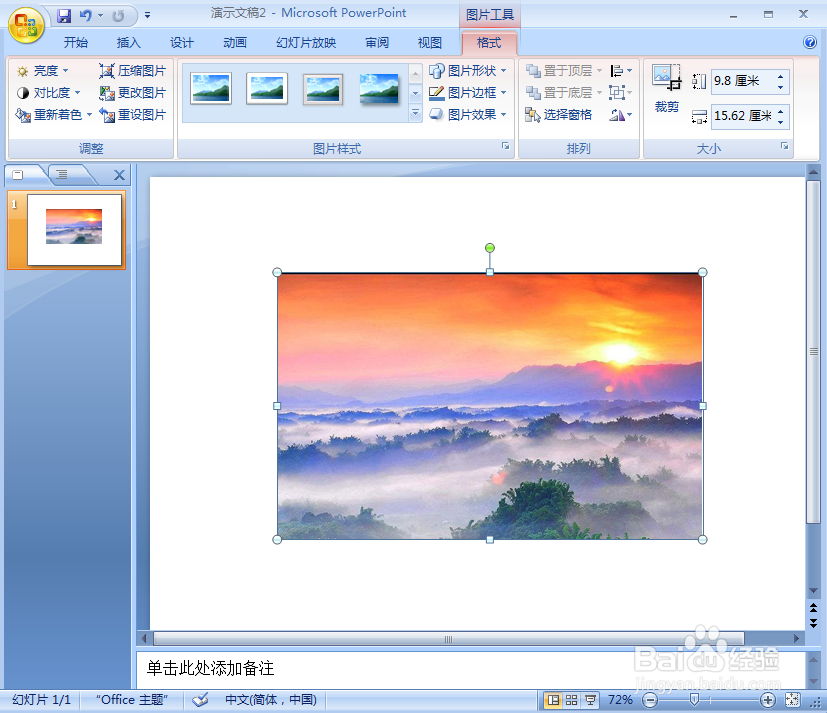Switch to the 动画 tab

[235, 43]
